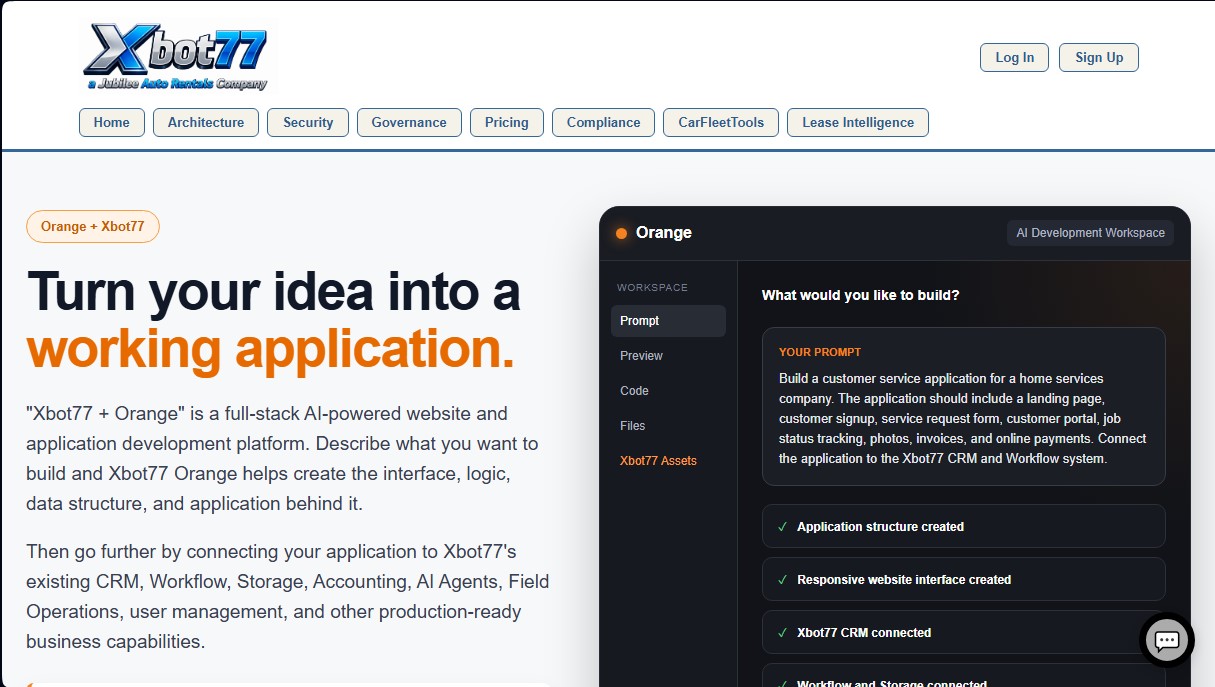Image resolution: width=1215 pixels, height=687 pixels.
Task: Click 'a Jubilee Auto Rentals Company' tagline
Action: click(177, 84)
